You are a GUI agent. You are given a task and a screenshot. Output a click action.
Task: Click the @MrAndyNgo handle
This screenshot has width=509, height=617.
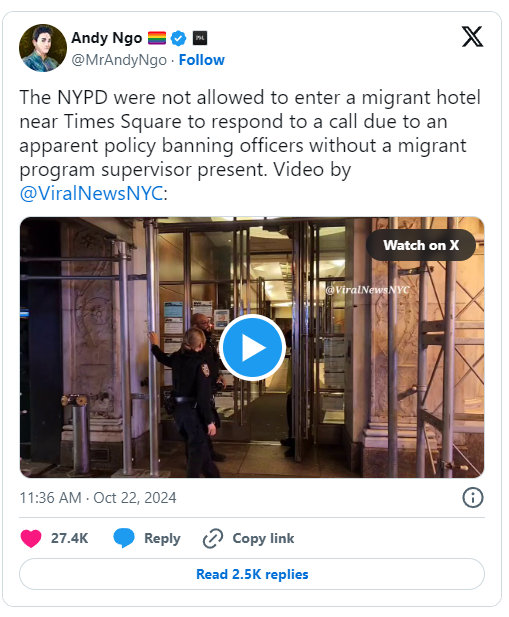(119, 60)
